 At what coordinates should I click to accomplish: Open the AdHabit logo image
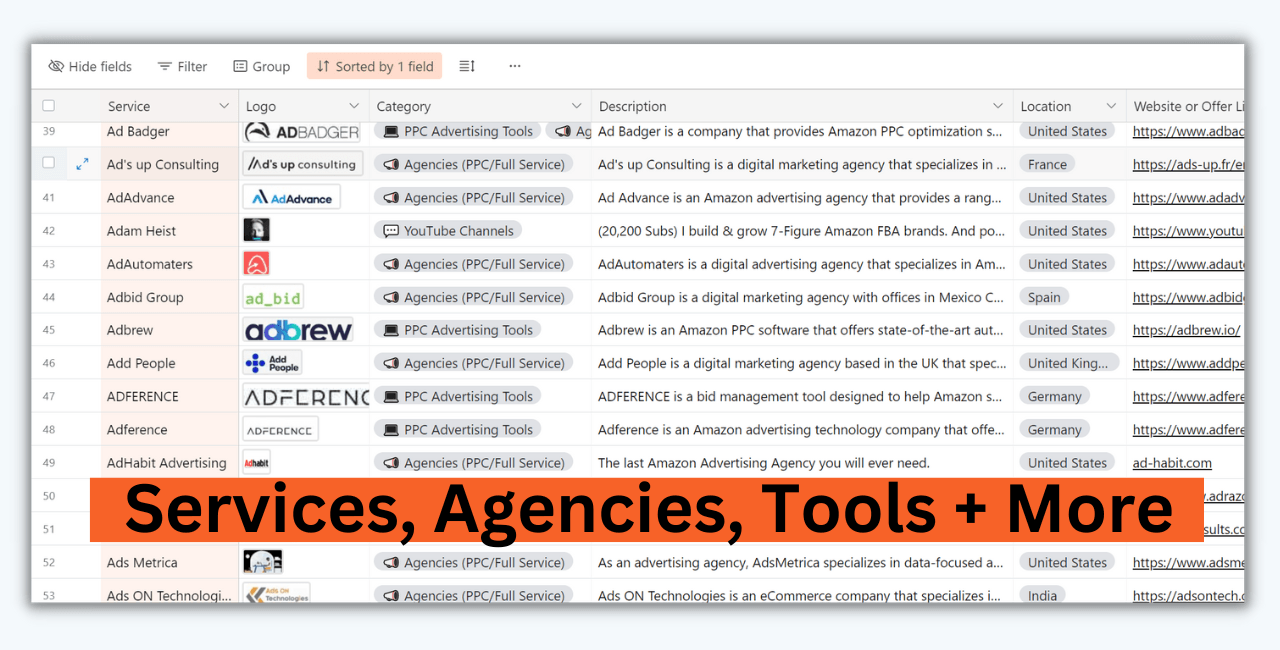(x=257, y=463)
